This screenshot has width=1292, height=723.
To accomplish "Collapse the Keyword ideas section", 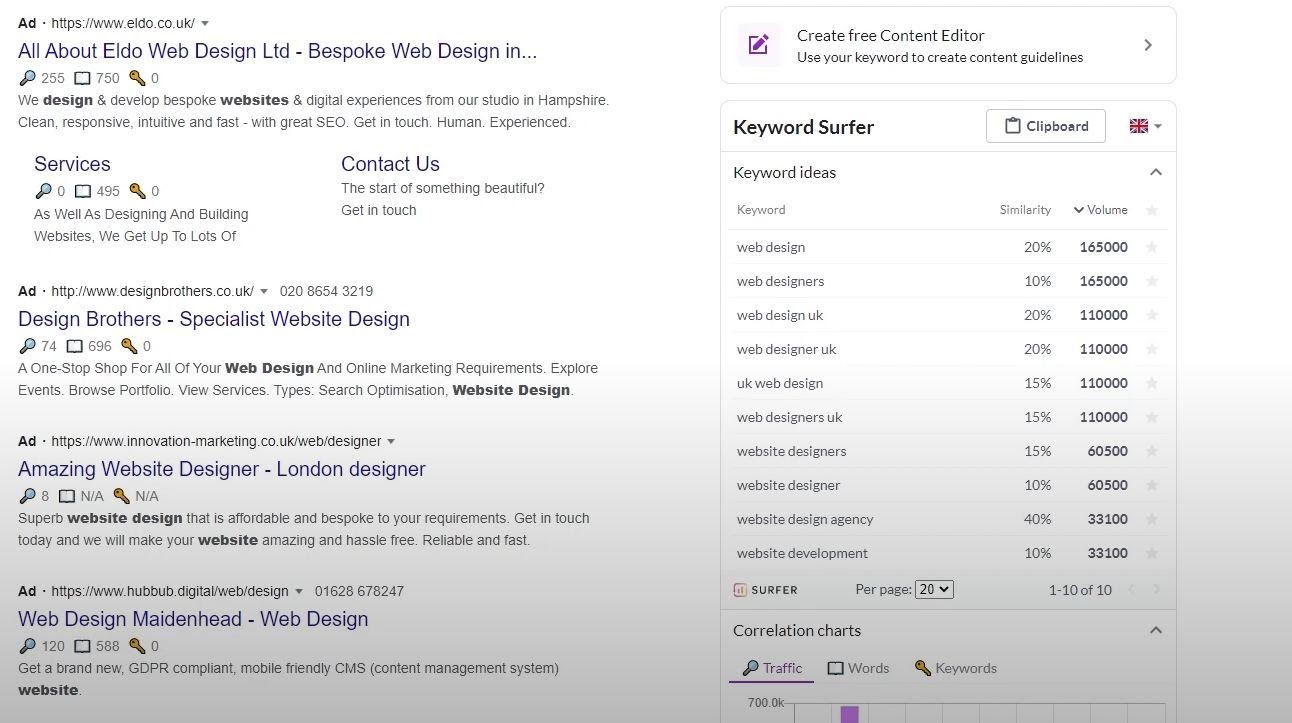I will point(1156,172).
